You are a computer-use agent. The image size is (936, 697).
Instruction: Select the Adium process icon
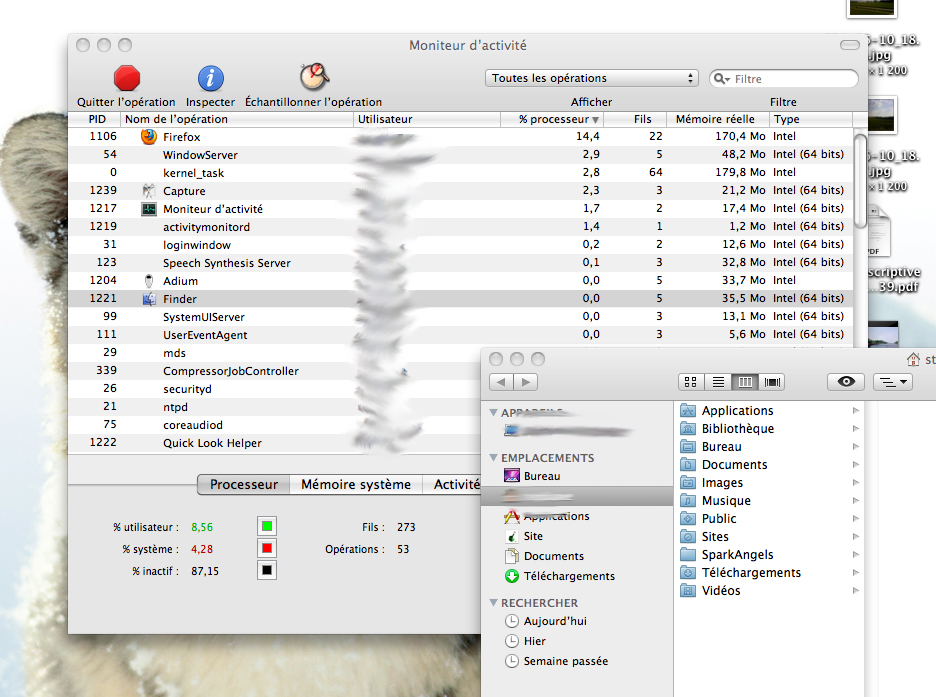[149, 281]
